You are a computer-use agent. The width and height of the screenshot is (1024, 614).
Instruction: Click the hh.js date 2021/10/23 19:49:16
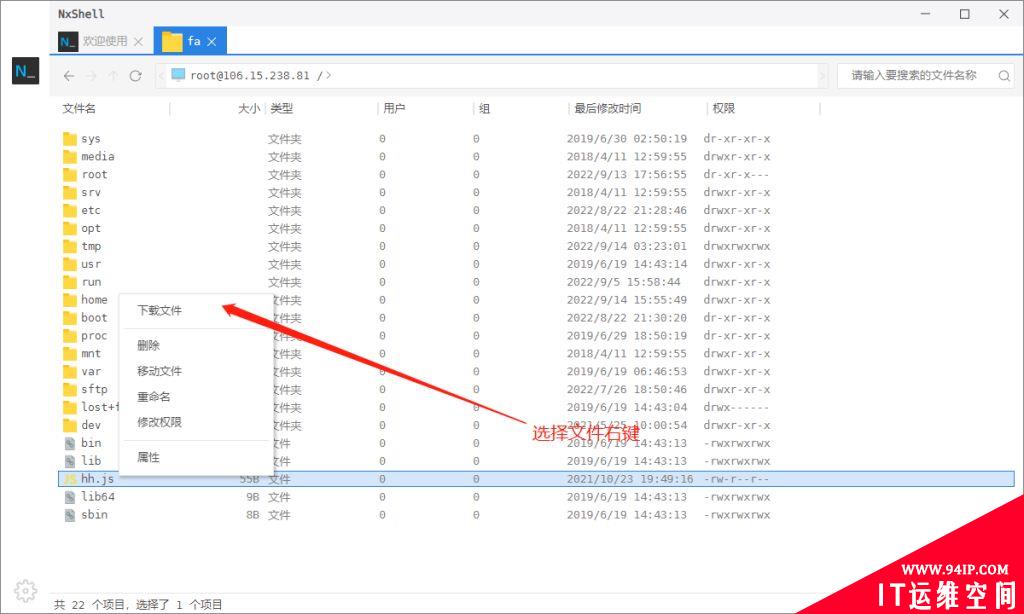(x=630, y=479)
